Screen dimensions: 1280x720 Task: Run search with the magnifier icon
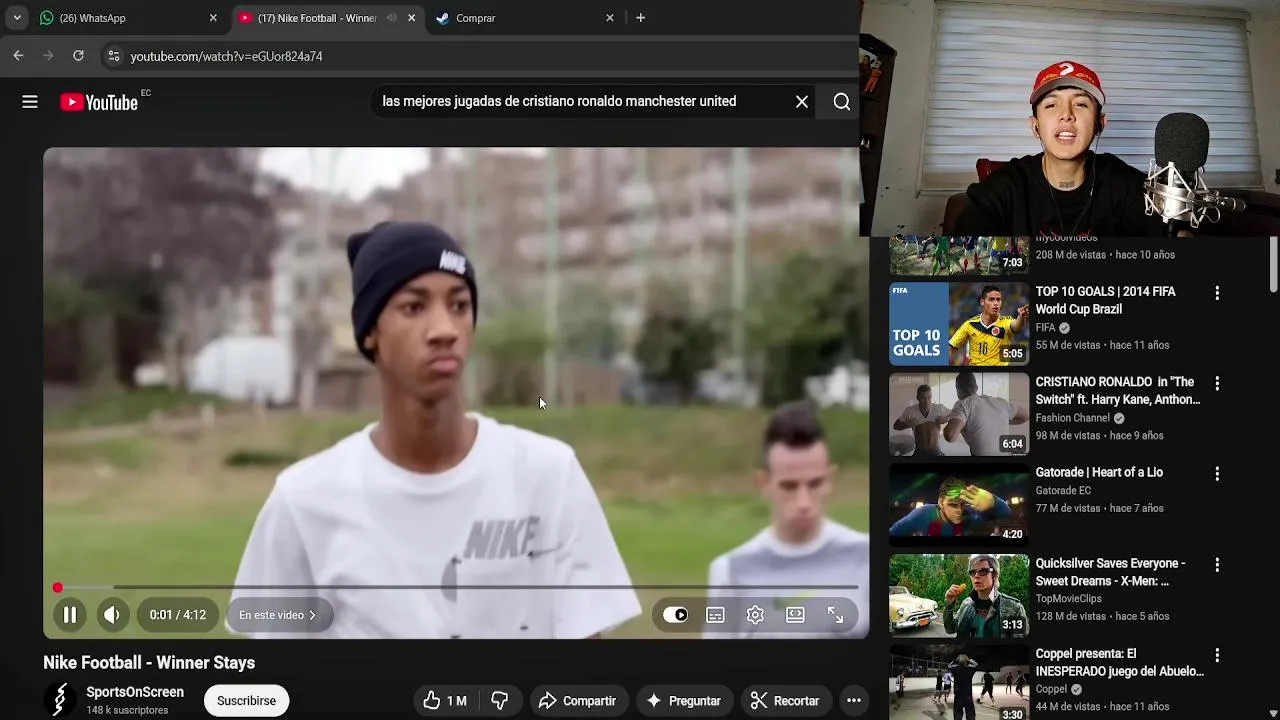(842, 102)
